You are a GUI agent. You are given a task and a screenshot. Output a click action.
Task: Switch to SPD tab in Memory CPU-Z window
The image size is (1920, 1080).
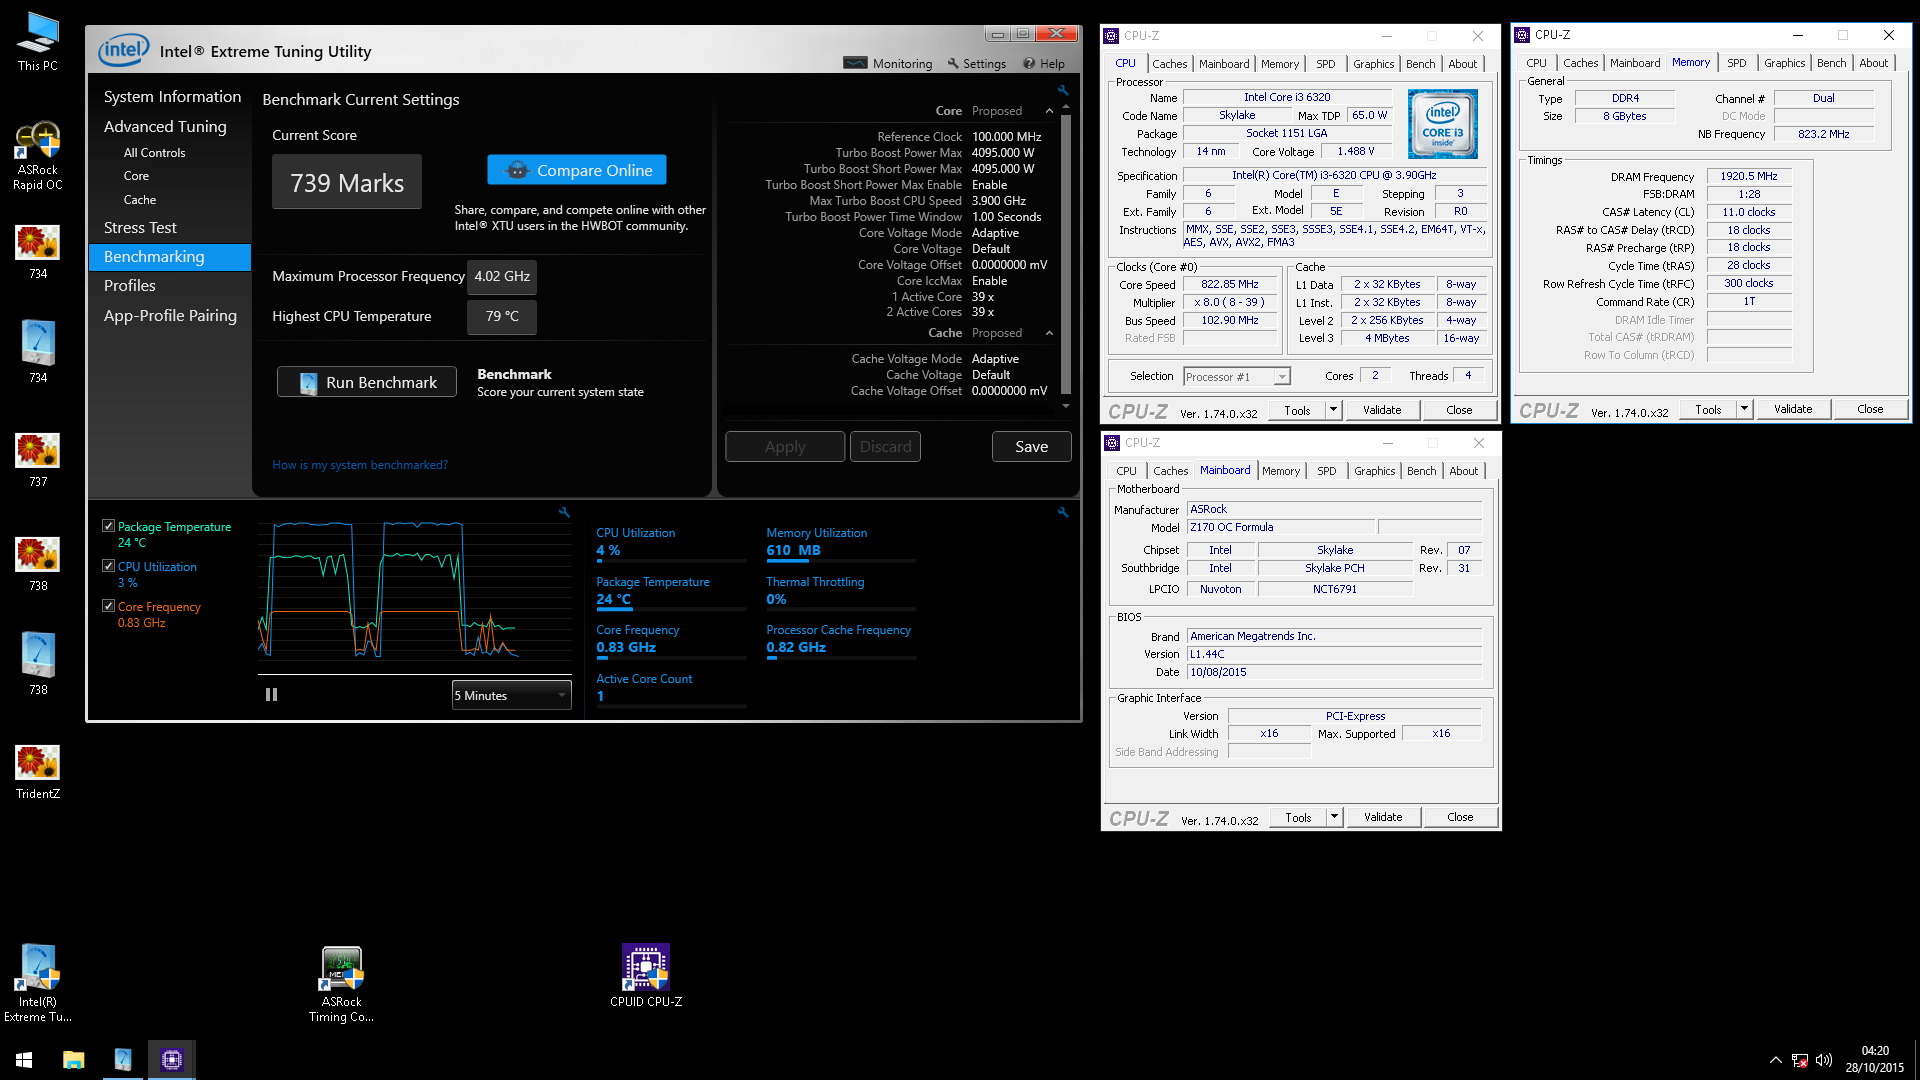point(1736,63)
